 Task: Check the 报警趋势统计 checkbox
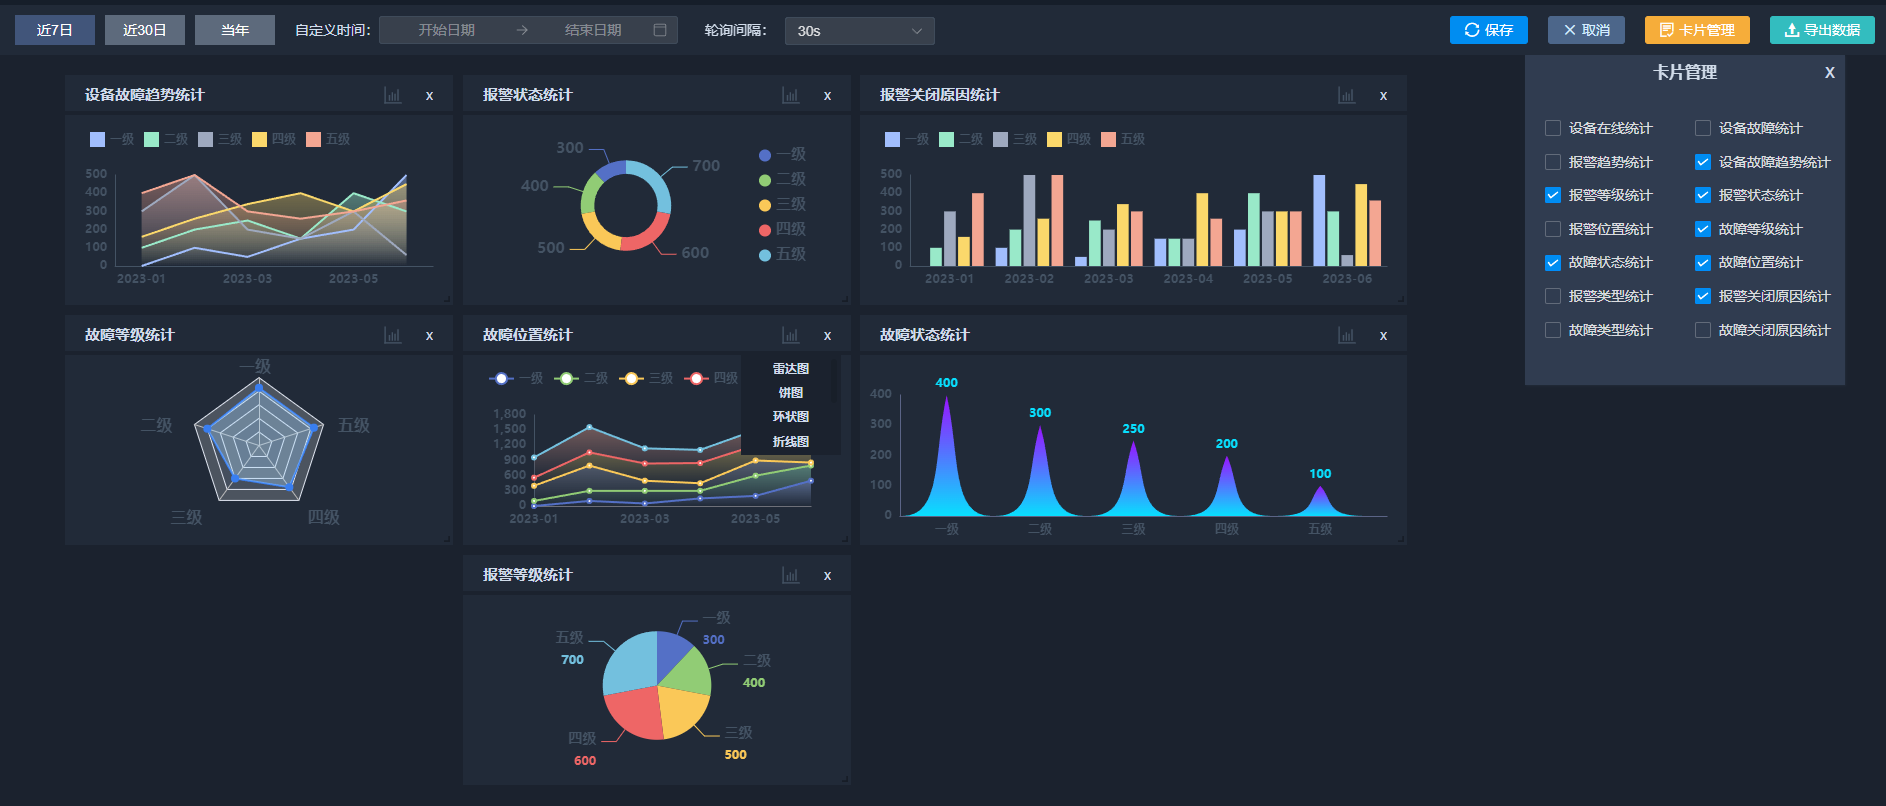(1553, 162)
